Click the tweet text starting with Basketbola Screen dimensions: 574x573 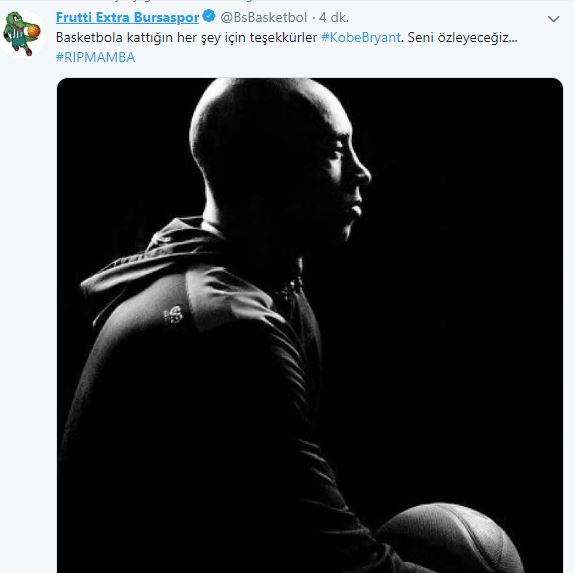pyautogui.click(x=287, y=47)
